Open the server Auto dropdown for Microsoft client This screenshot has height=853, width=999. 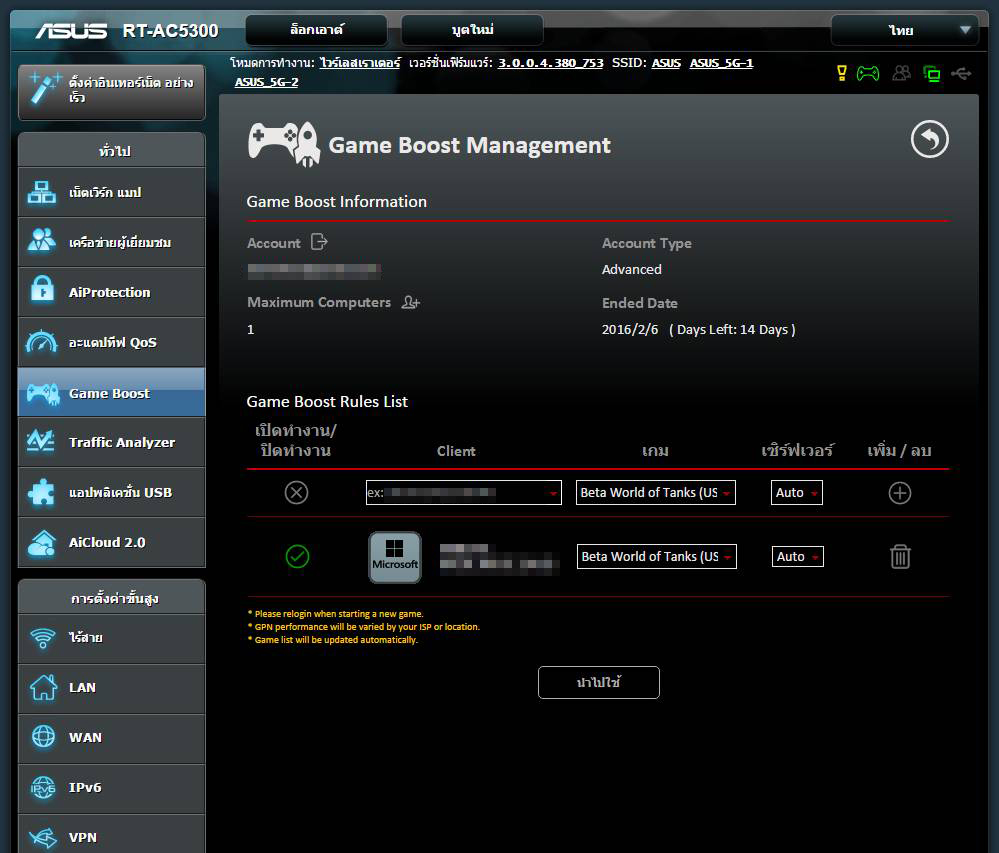click(x=798, y=556)
